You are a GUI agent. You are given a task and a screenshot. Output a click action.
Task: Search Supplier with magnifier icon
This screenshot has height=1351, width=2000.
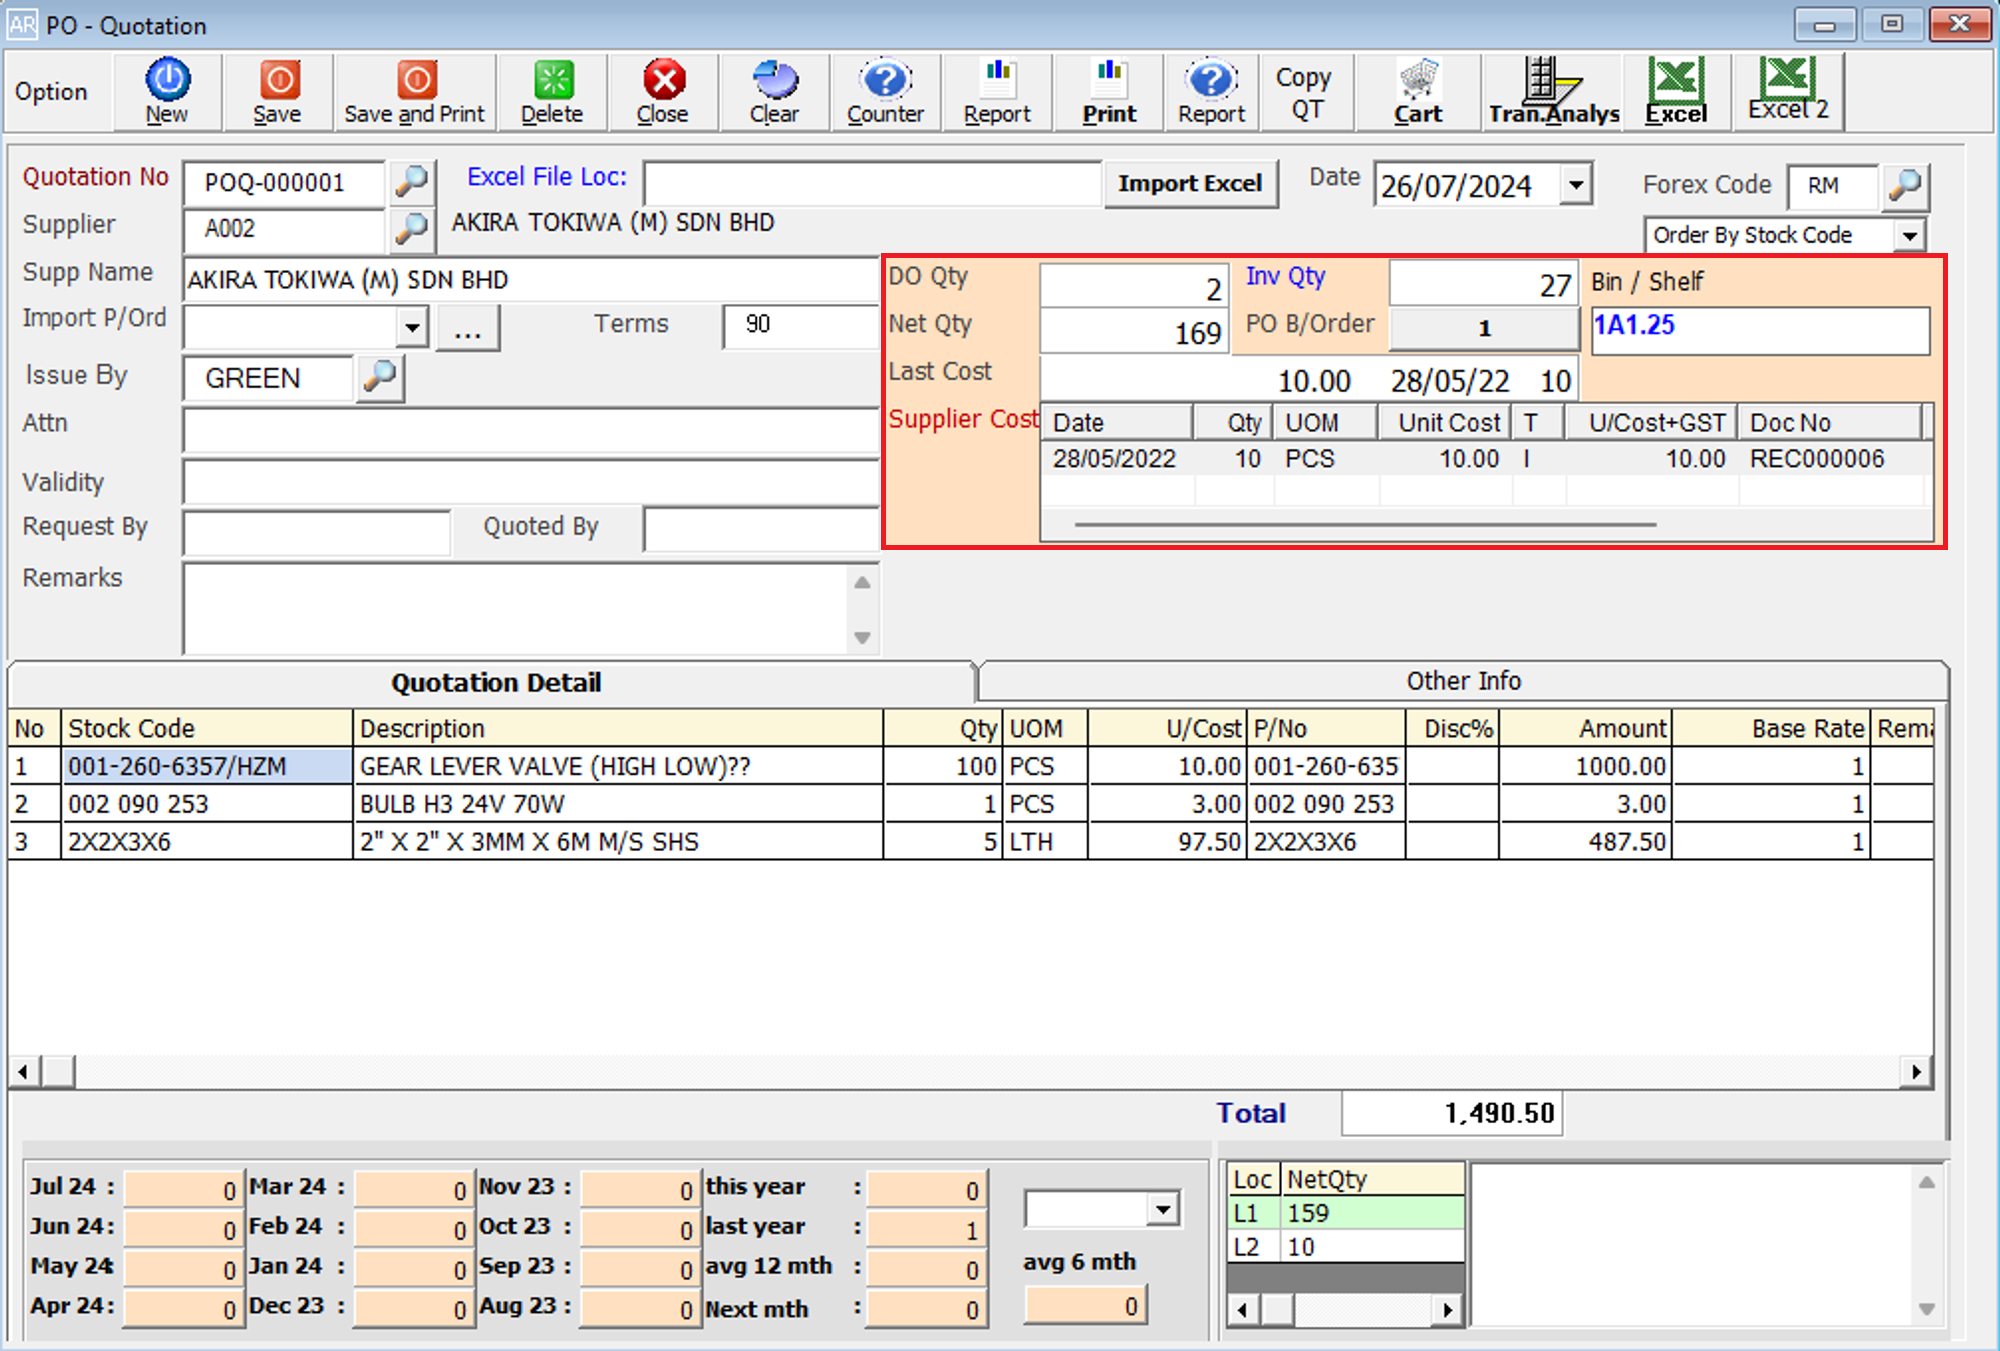click(411, 229)
